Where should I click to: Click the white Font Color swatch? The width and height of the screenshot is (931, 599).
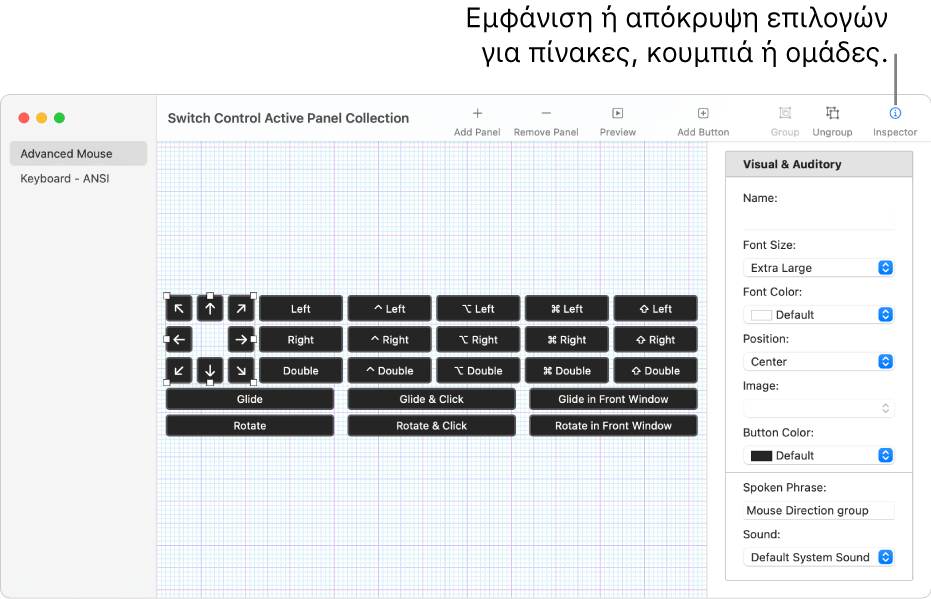761,315
